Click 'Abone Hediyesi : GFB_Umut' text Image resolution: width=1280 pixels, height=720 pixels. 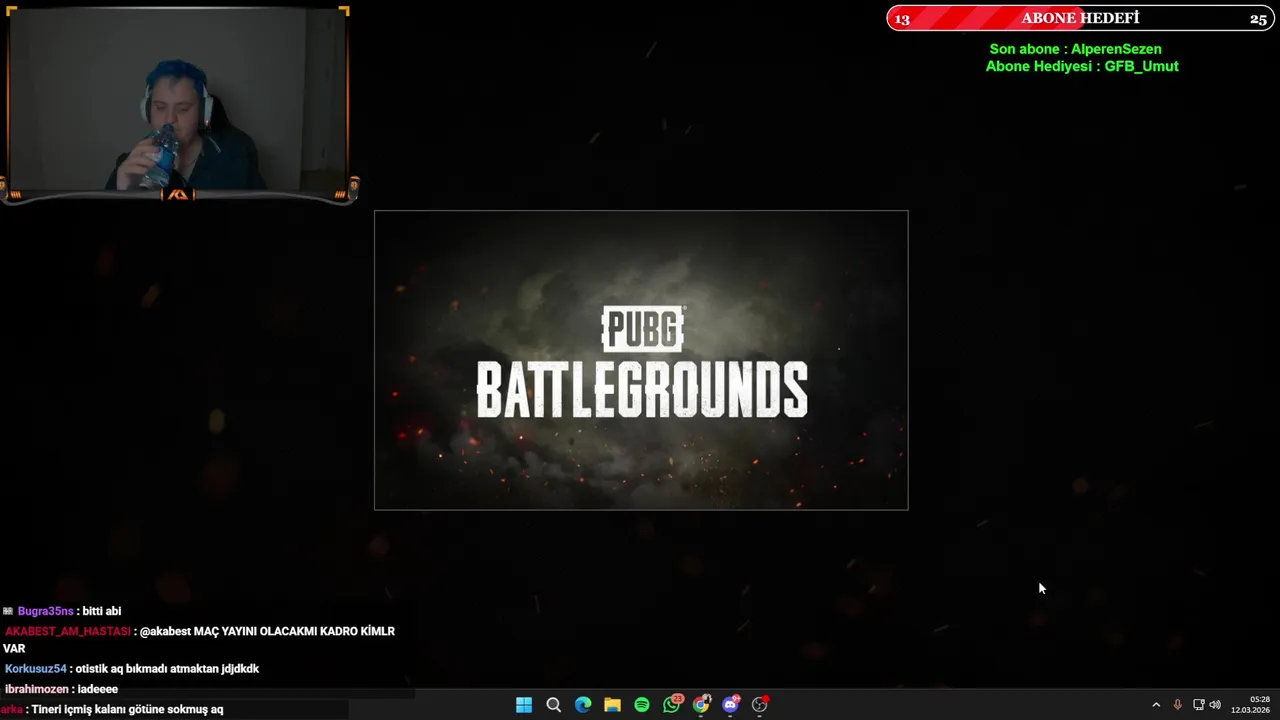[1082, 66]
